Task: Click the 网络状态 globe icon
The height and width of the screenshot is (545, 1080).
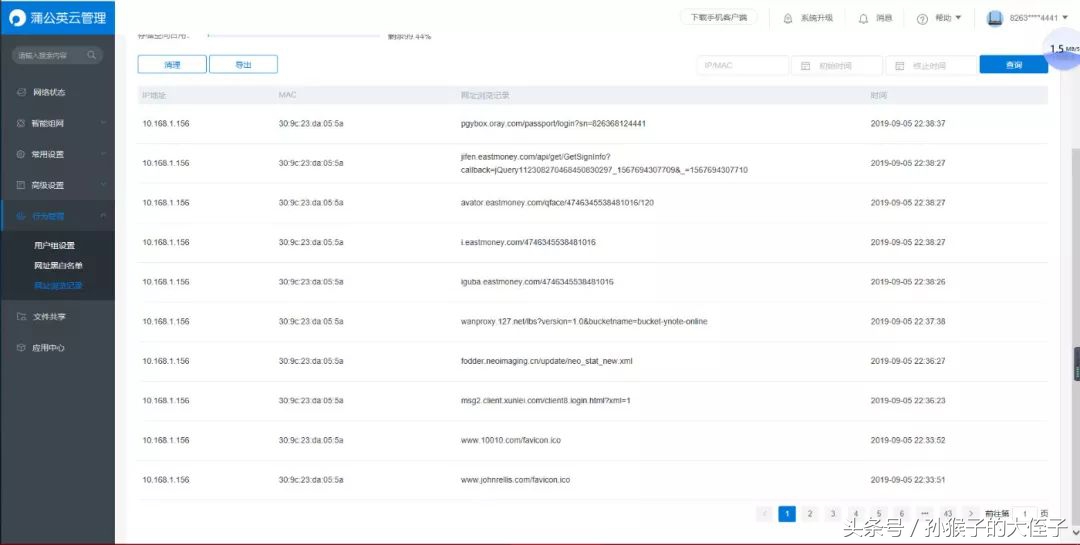Action: (x=21, y=92)
